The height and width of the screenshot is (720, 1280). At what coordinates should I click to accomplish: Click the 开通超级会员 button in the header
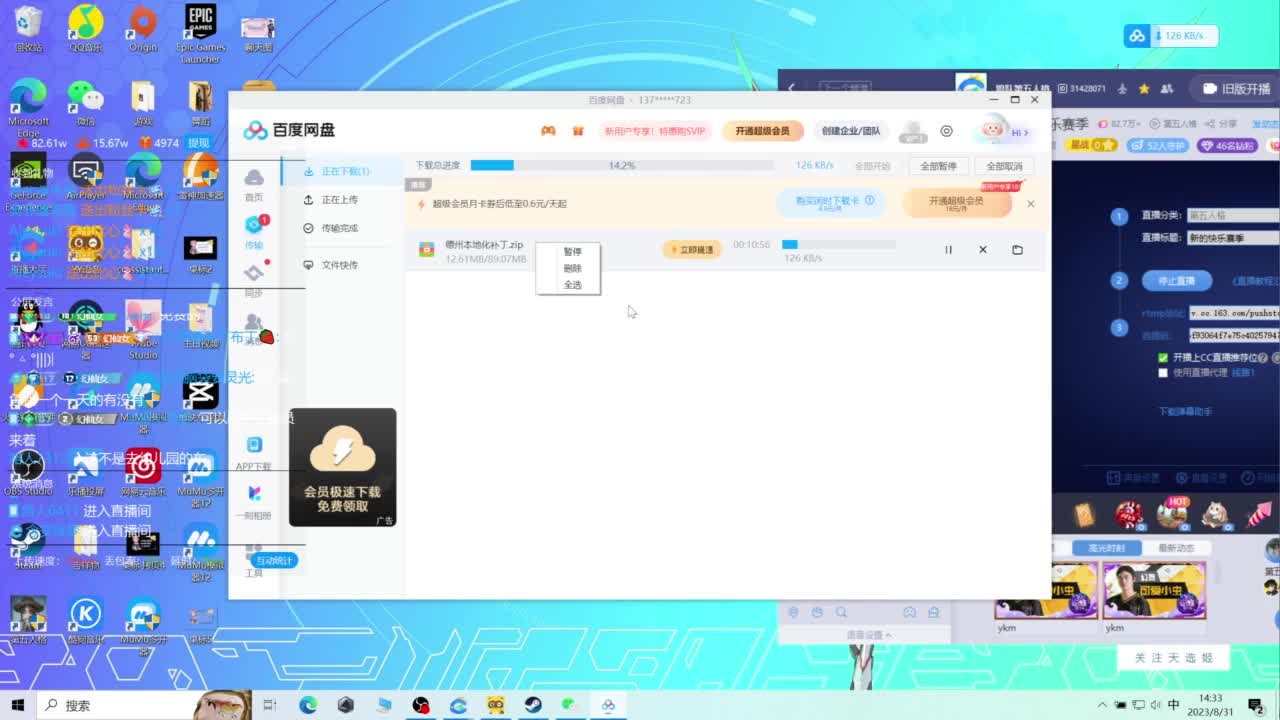tap(762, 131)
